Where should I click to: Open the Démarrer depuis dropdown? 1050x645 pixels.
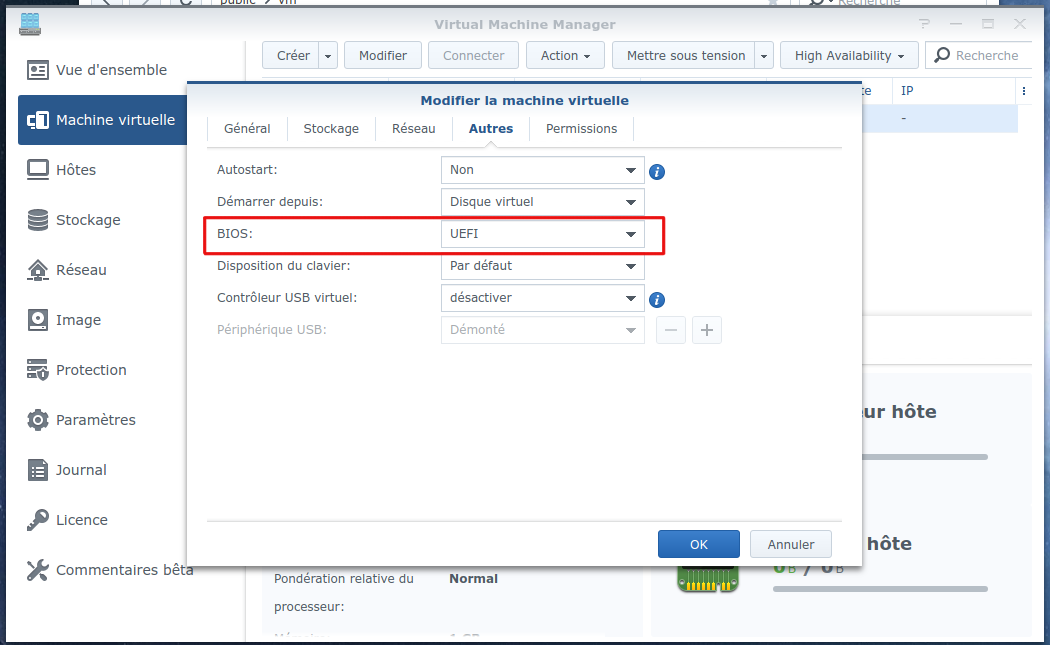point(542,202)
